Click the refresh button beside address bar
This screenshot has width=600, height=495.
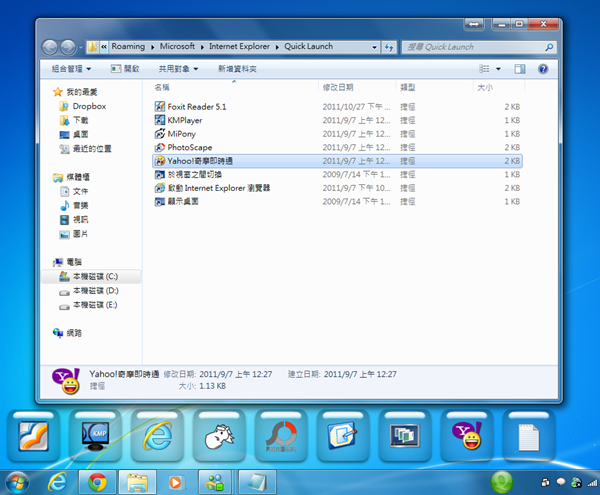389,47
